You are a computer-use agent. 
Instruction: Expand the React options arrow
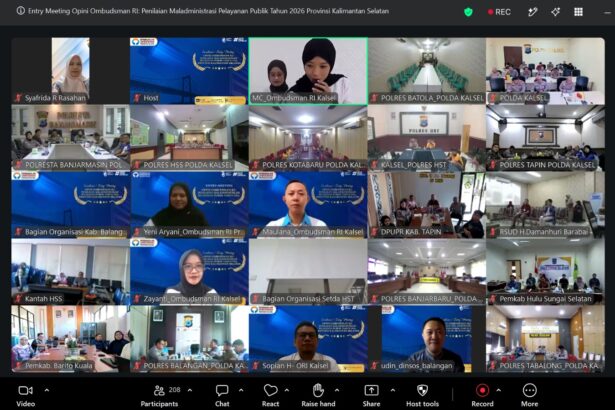(x=287, y=390)
